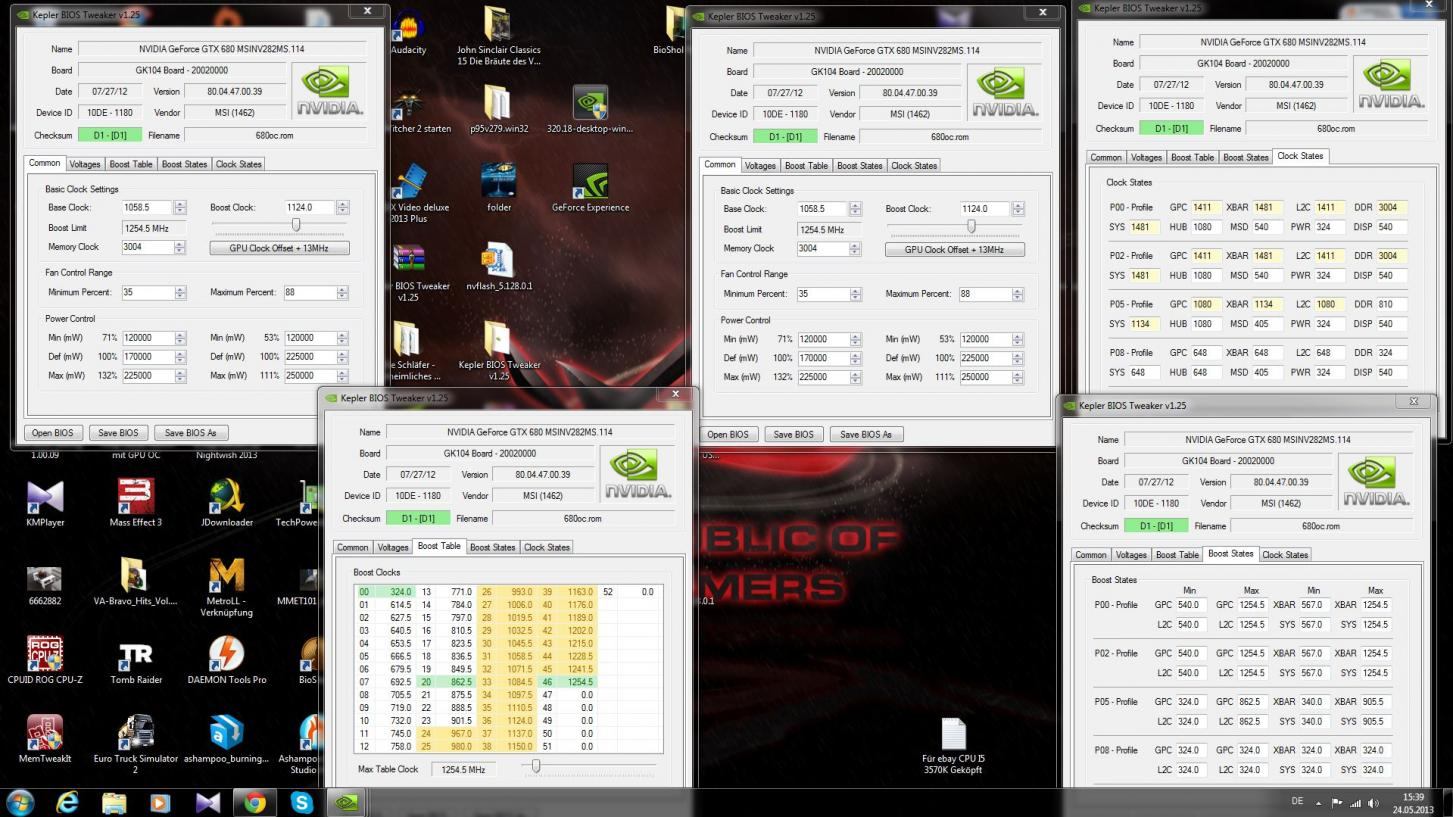The image size is (1453, 817).
Task: Open Clock States tab in top-middle window
Action: point(913,166)
